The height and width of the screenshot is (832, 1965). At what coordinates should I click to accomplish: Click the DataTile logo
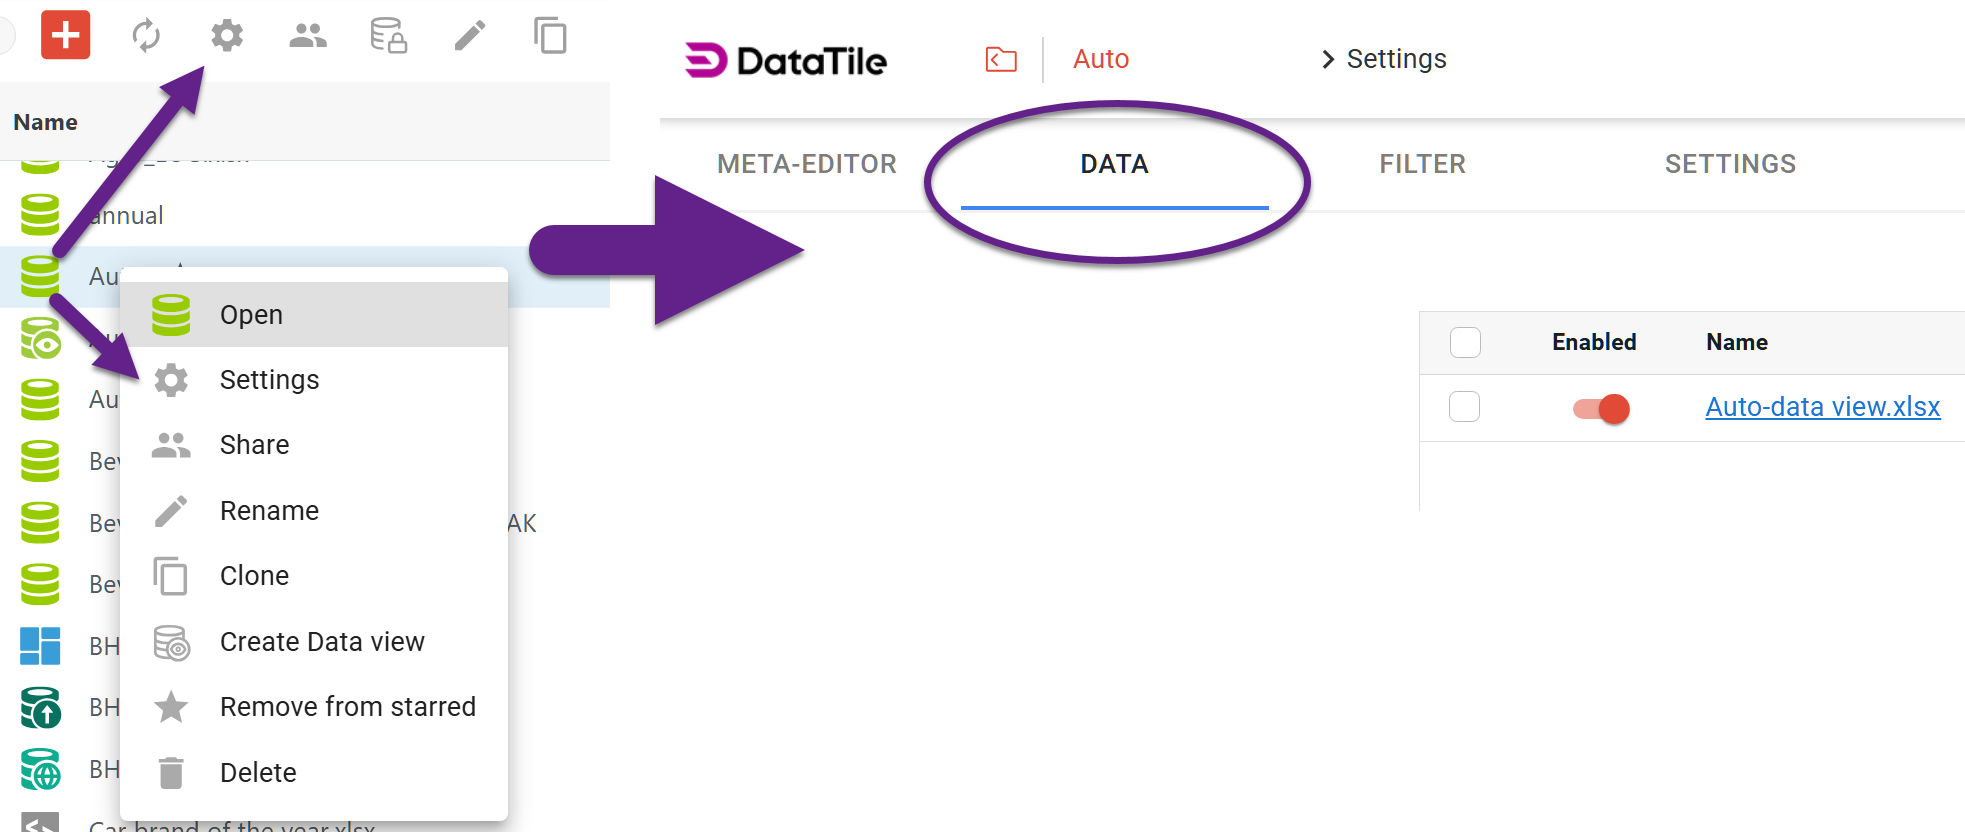tap(786, 60)
